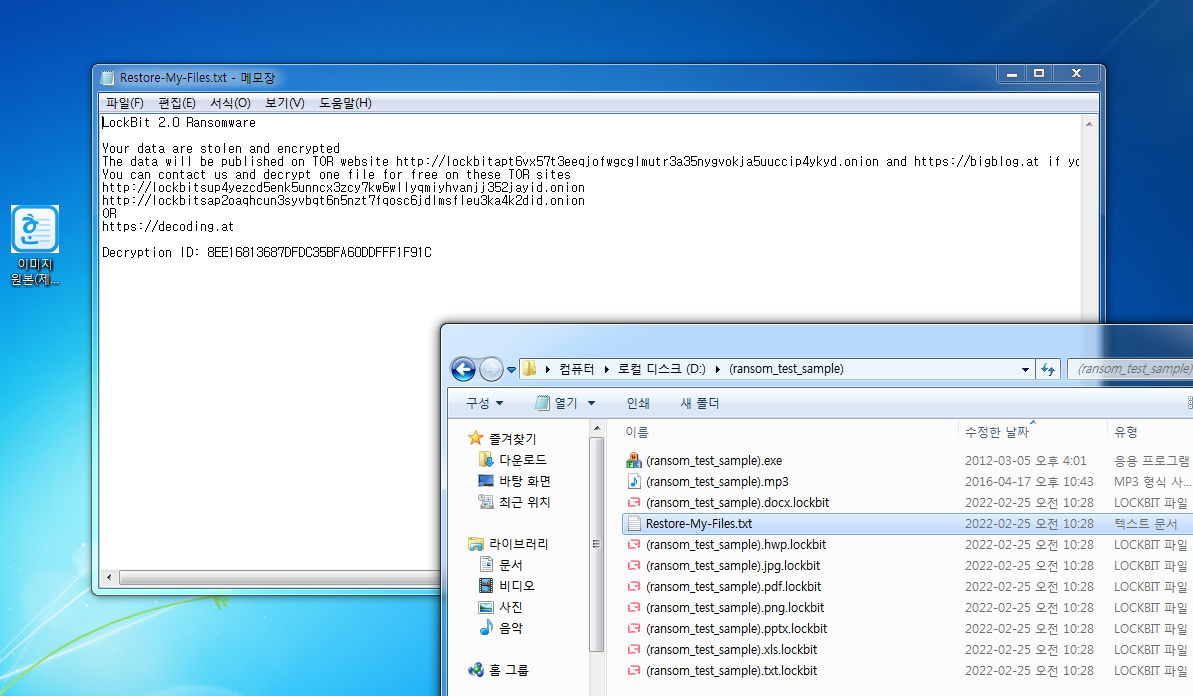Image resolution: width=1193 pixels, height=696 pixels.
Task: Click the Explorer forward arrow button
Action: (x=491, y=370)
